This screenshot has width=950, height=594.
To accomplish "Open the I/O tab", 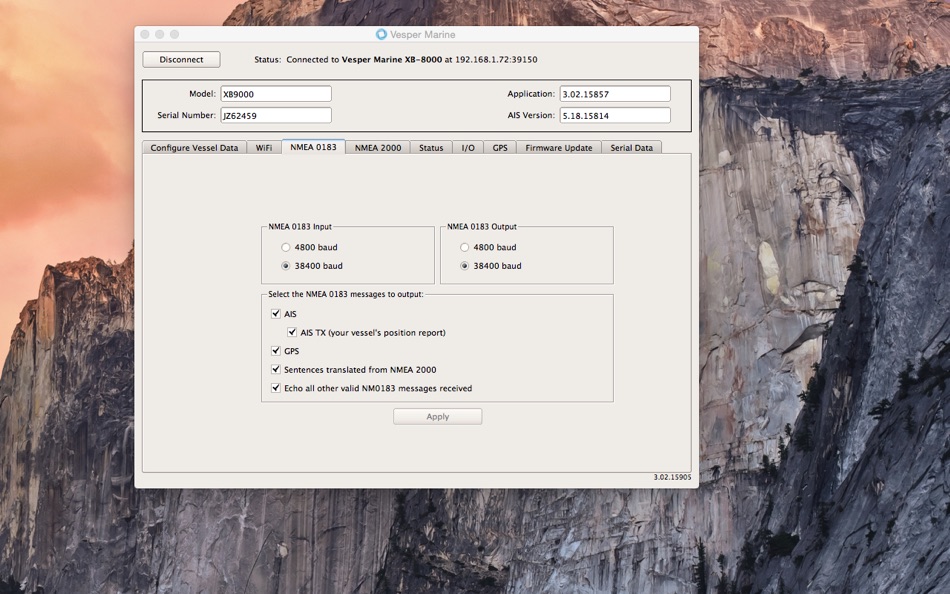I will (x=468, y=147).
